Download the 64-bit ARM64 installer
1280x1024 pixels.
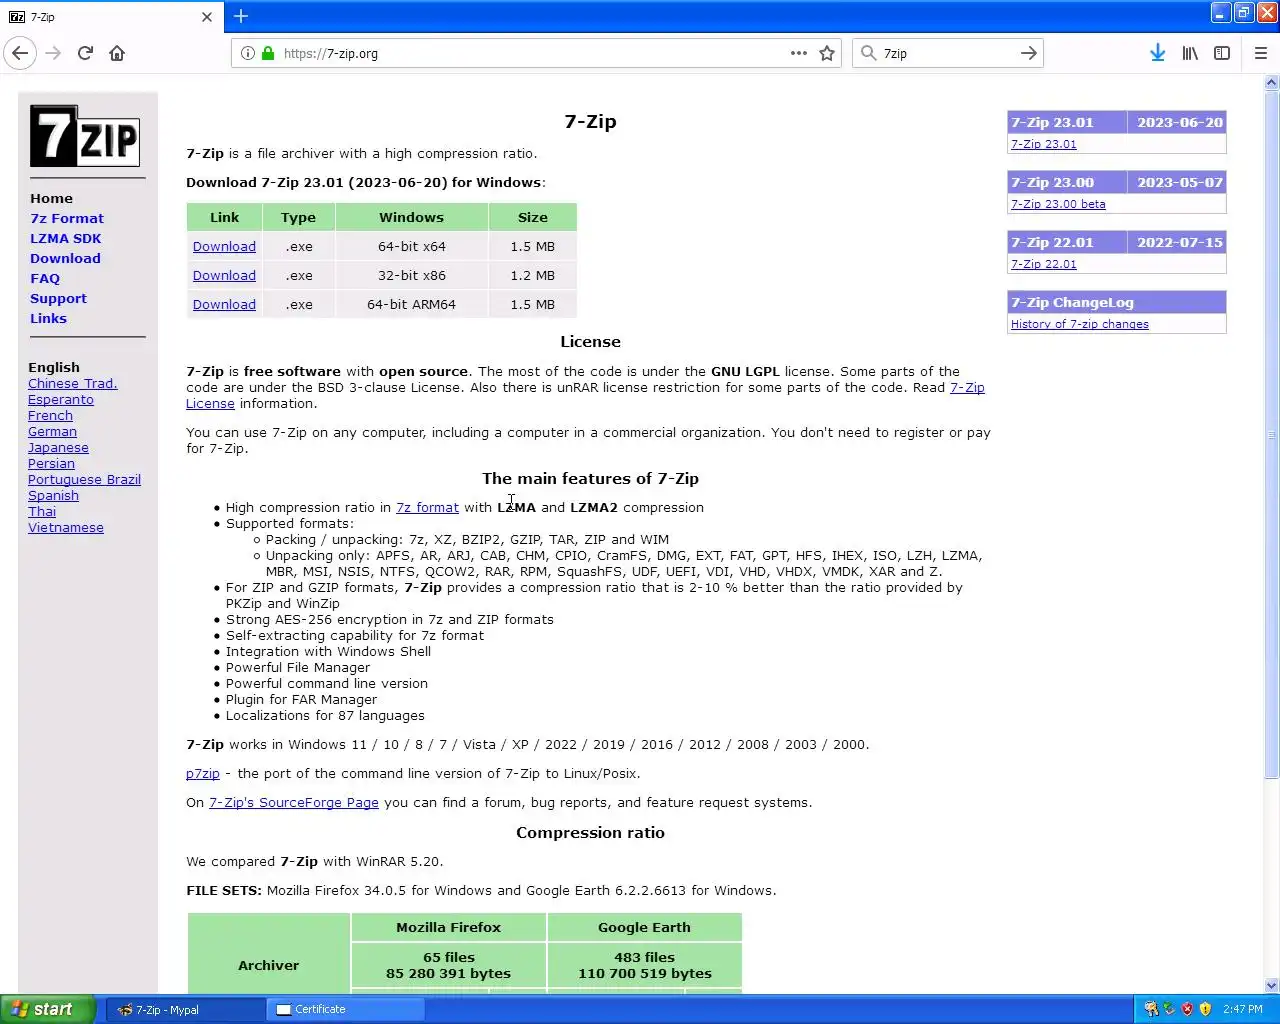click(224, 304)
